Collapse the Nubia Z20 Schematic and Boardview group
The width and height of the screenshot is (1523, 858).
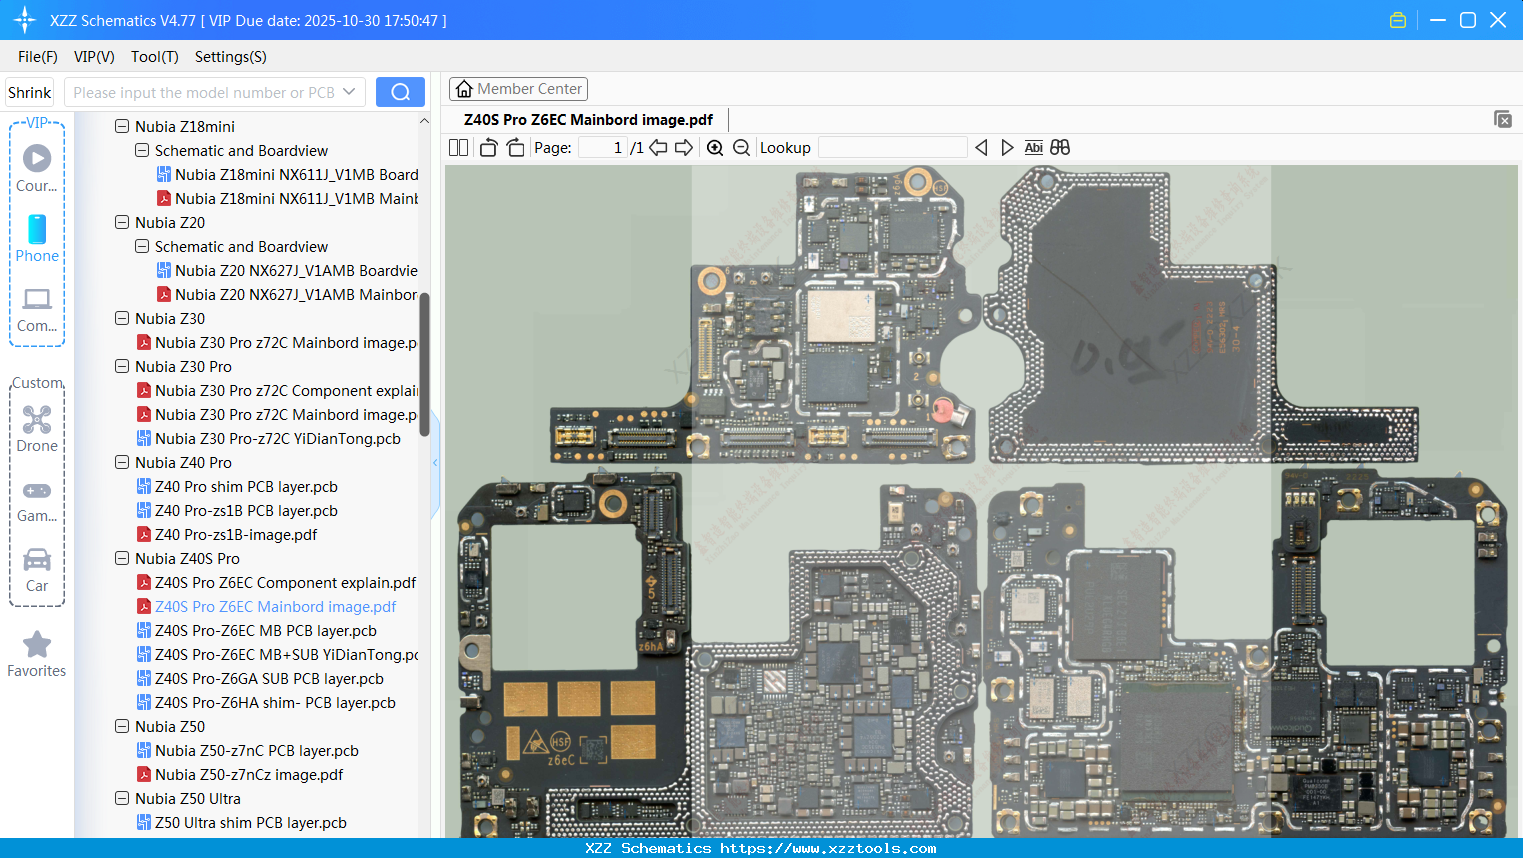[x=140, y=246]
